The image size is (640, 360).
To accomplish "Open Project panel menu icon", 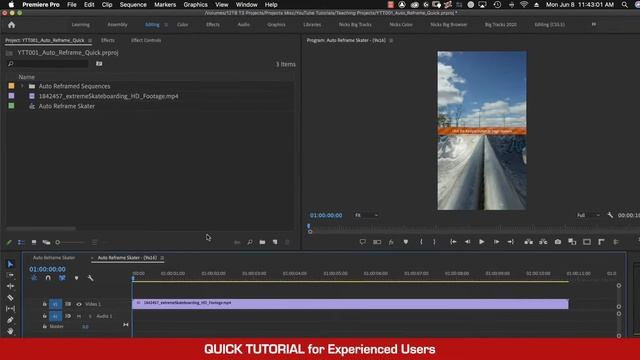I will (x=90, y=40).
